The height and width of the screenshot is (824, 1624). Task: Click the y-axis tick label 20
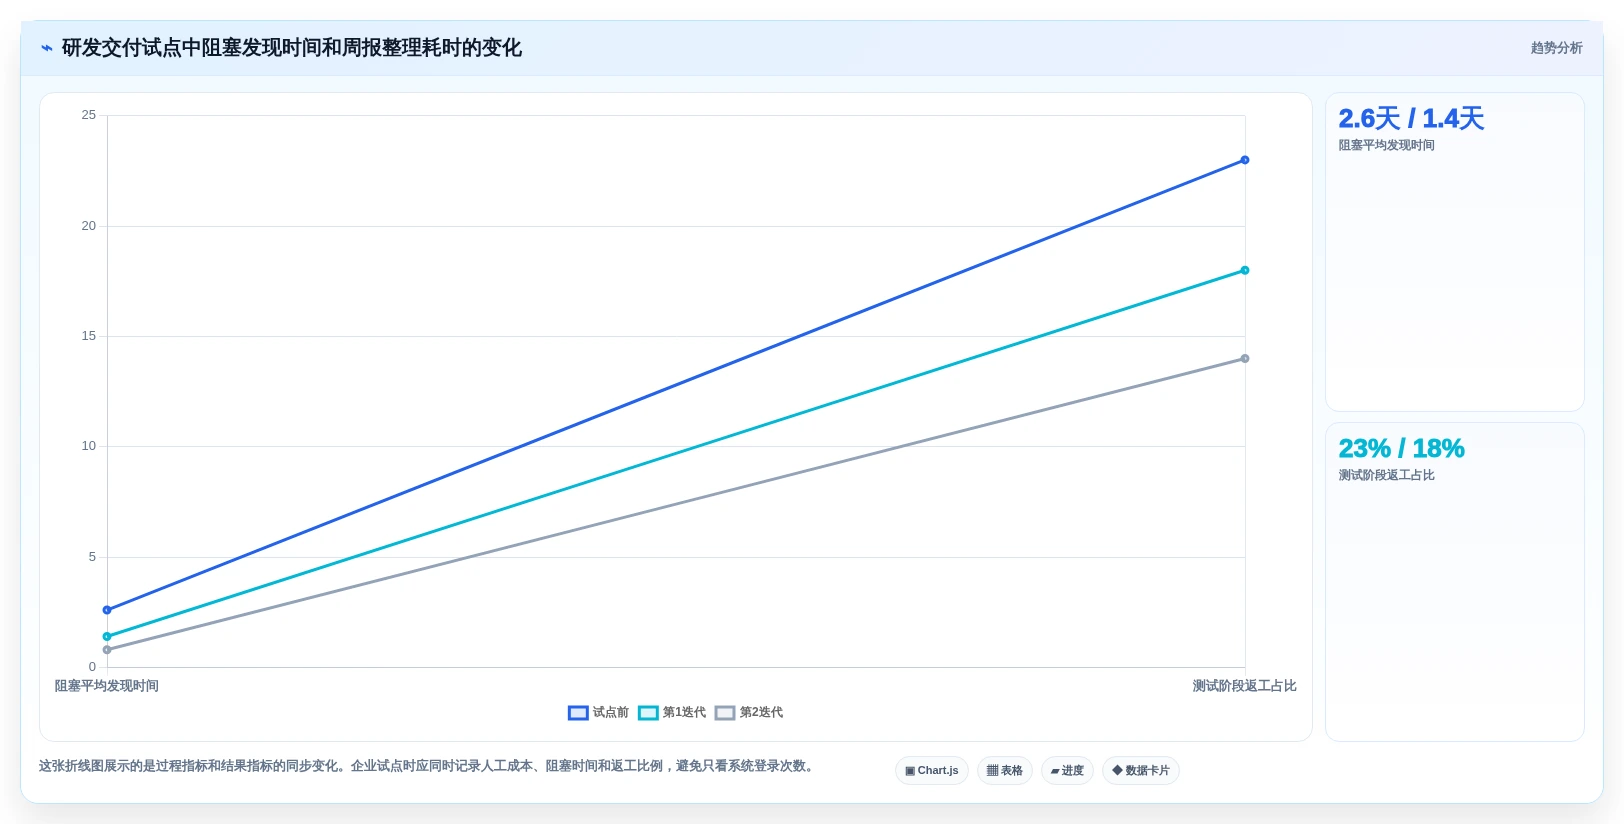89,226
